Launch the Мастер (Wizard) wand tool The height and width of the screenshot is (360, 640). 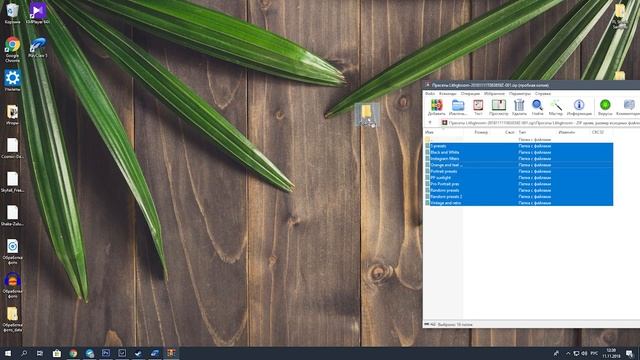[556, 107]
